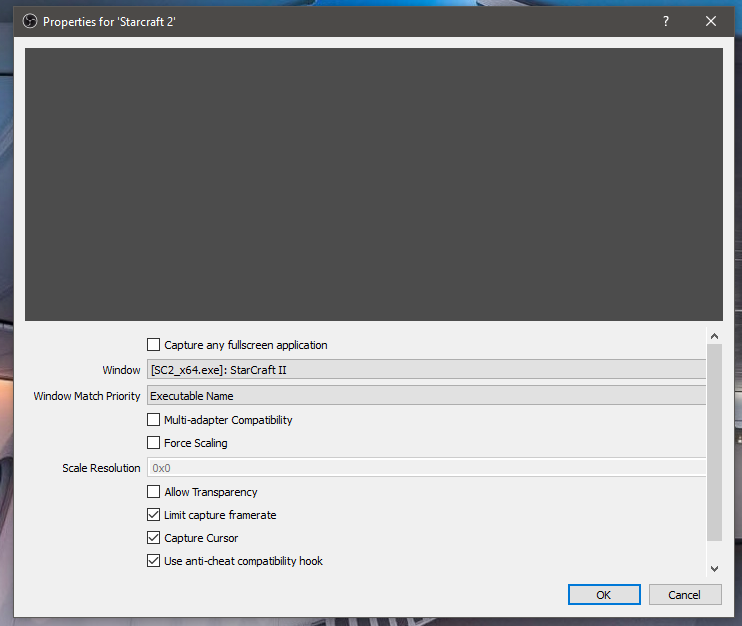Click the Cancel button
This screenshot has width=742, height=626.
point(685,594)
